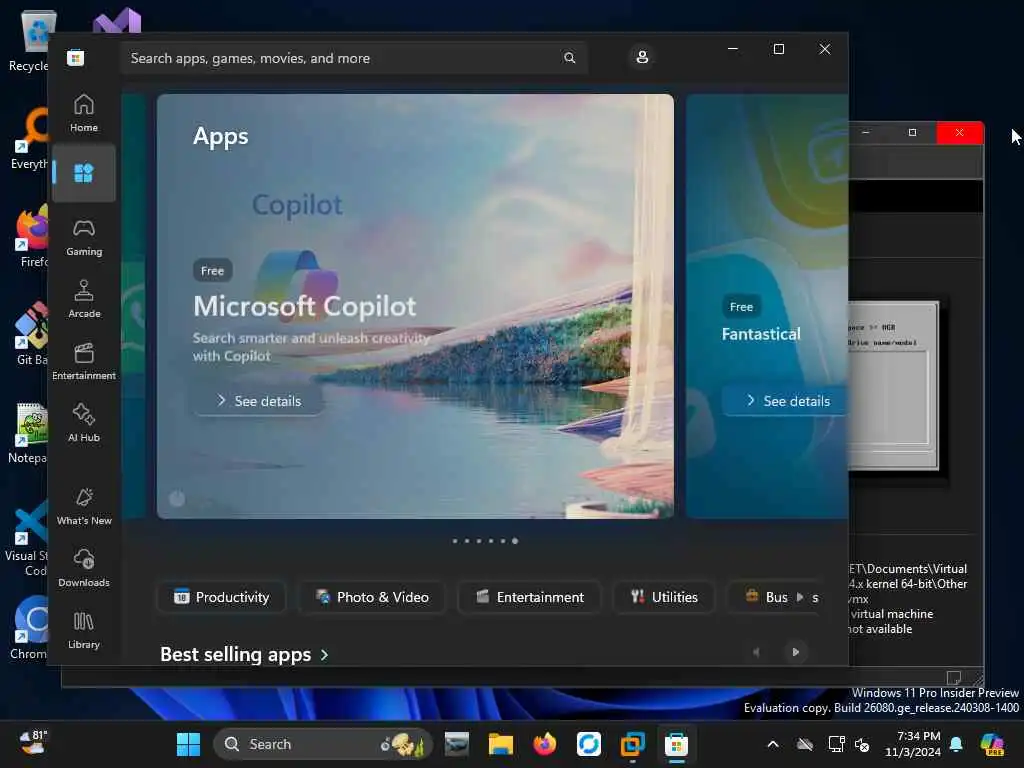Image resolution: width=1024 pixels, height=768 pixels.
Task: Open the notification bell
Action: [x=956, y=744]
